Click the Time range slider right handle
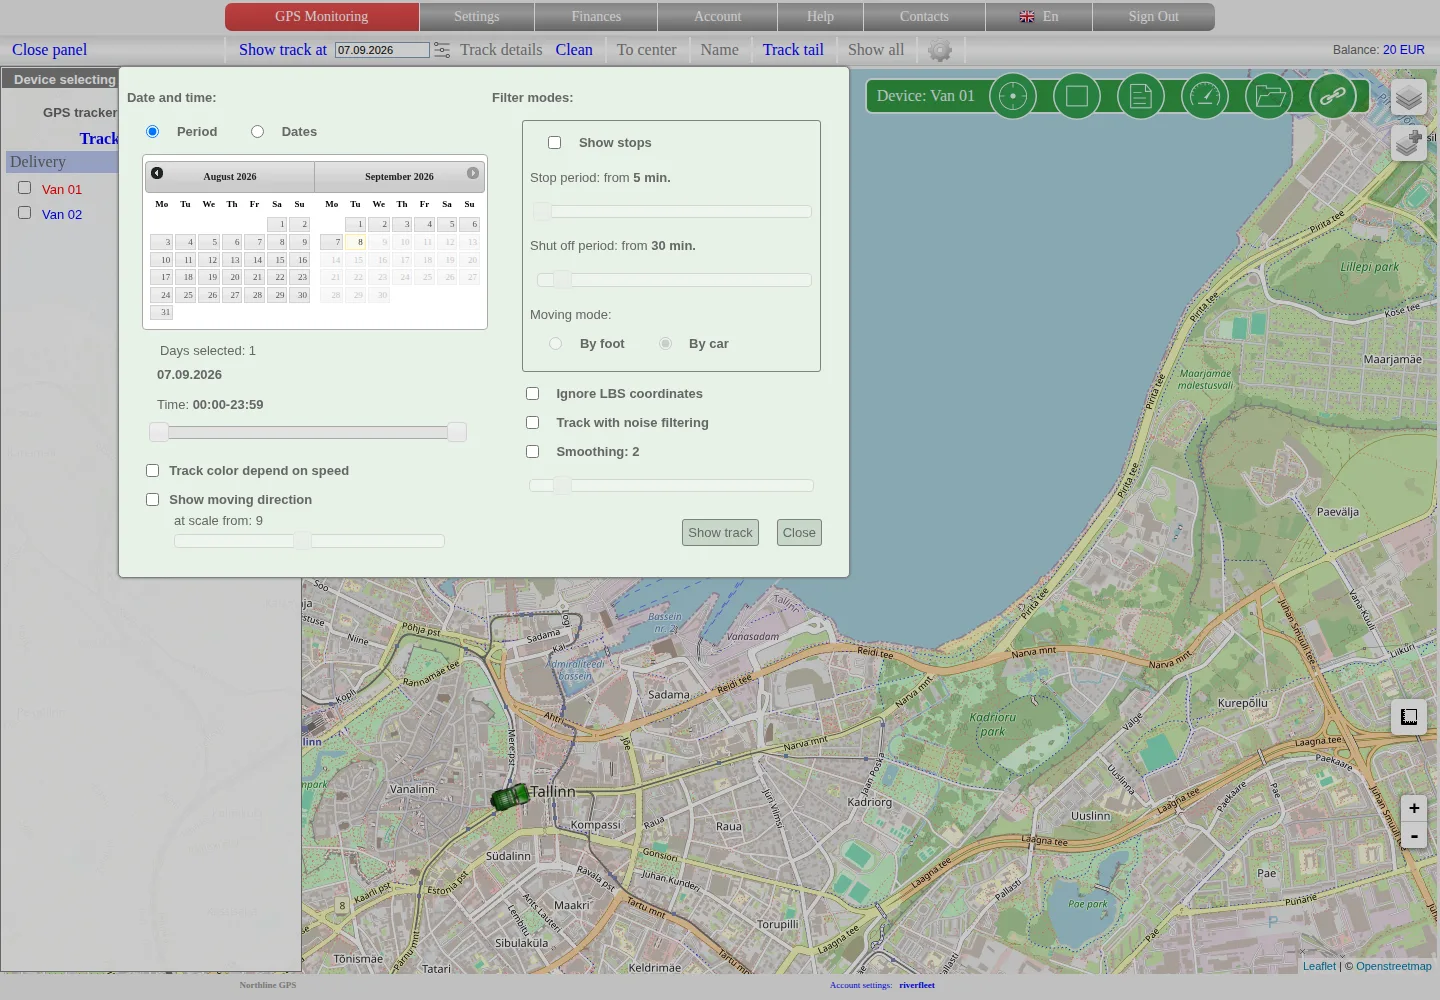The height and width of the screenshot is (1000, 1440). coord(457,432)
